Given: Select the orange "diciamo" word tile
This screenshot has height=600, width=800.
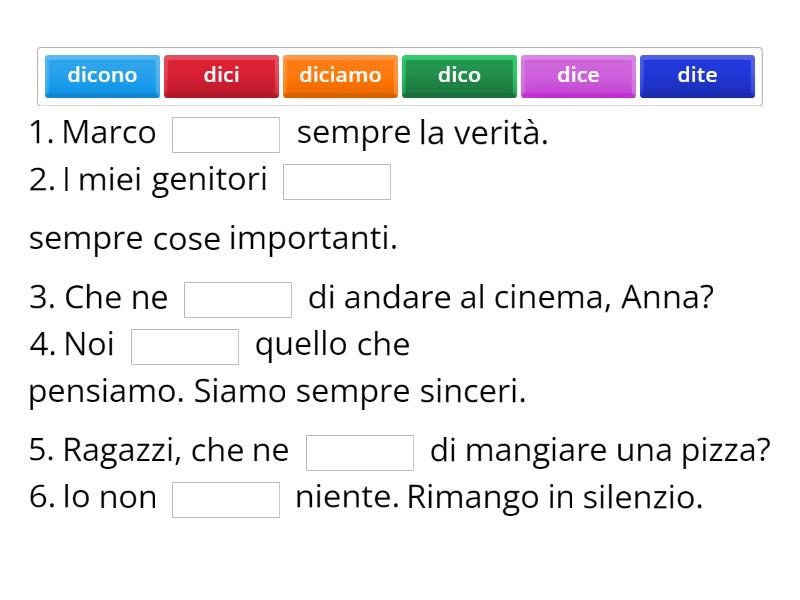Looking at the screenshot, I should coord(339,75).
